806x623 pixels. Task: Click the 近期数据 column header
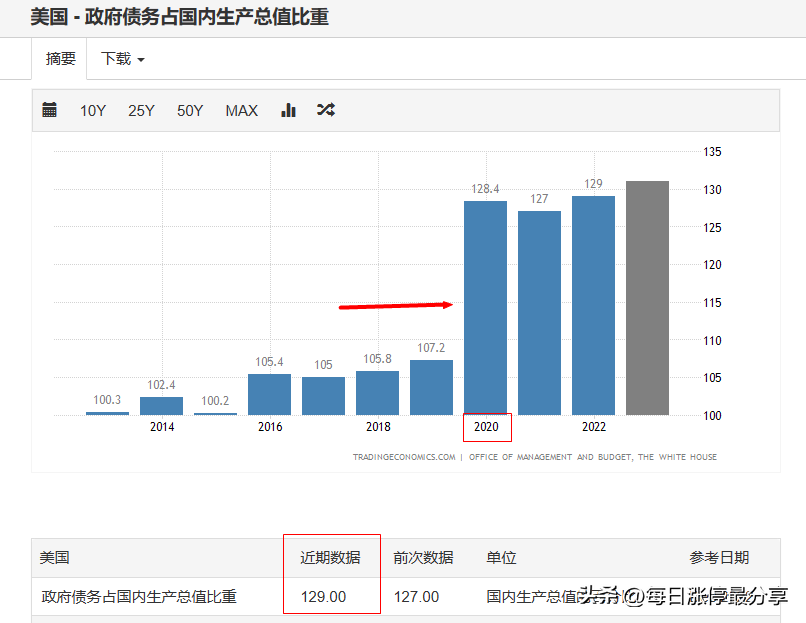[x=330, y=557]
